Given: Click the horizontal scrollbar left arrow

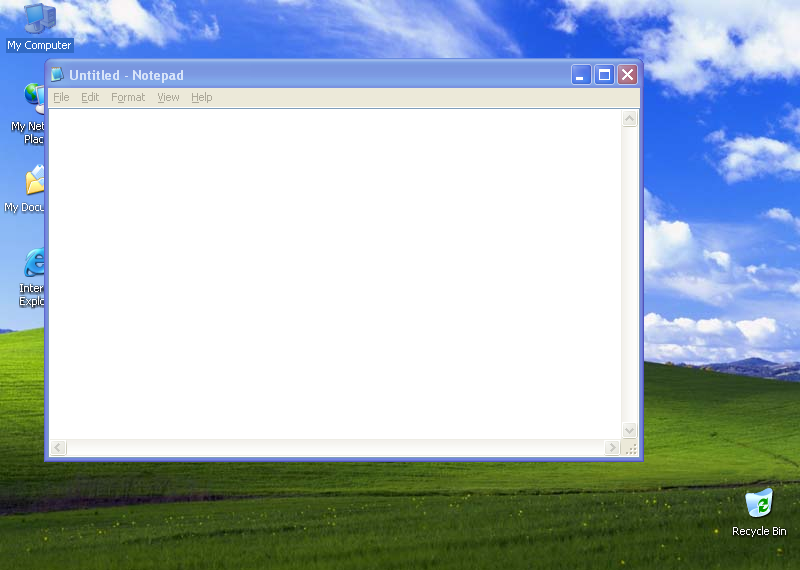Looking at the screenshot, I should click(x=58, y=448).
